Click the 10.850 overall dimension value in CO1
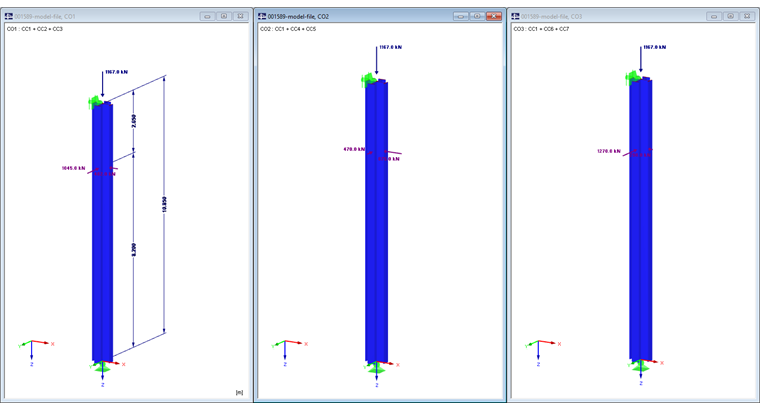Viewport: 760px width, 411px height. 164,204
